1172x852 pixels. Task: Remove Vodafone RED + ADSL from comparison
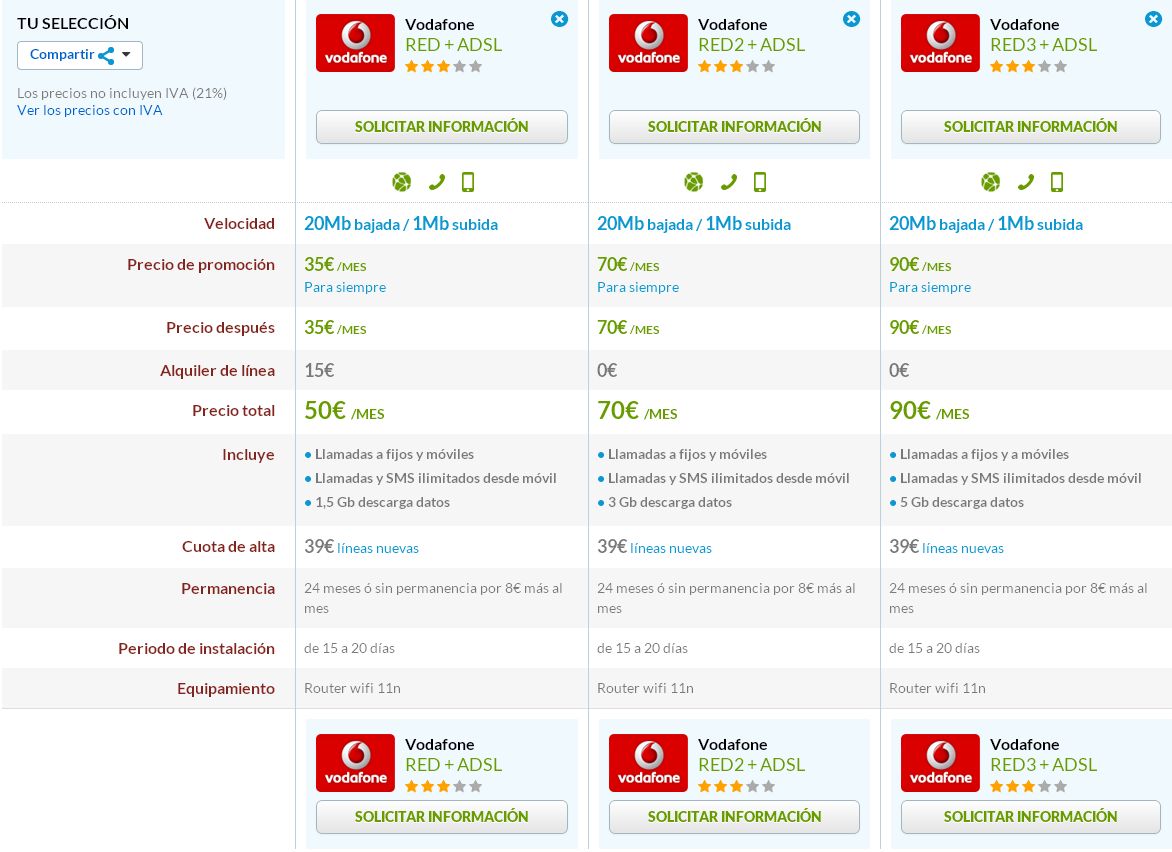(x=559, y=19)
